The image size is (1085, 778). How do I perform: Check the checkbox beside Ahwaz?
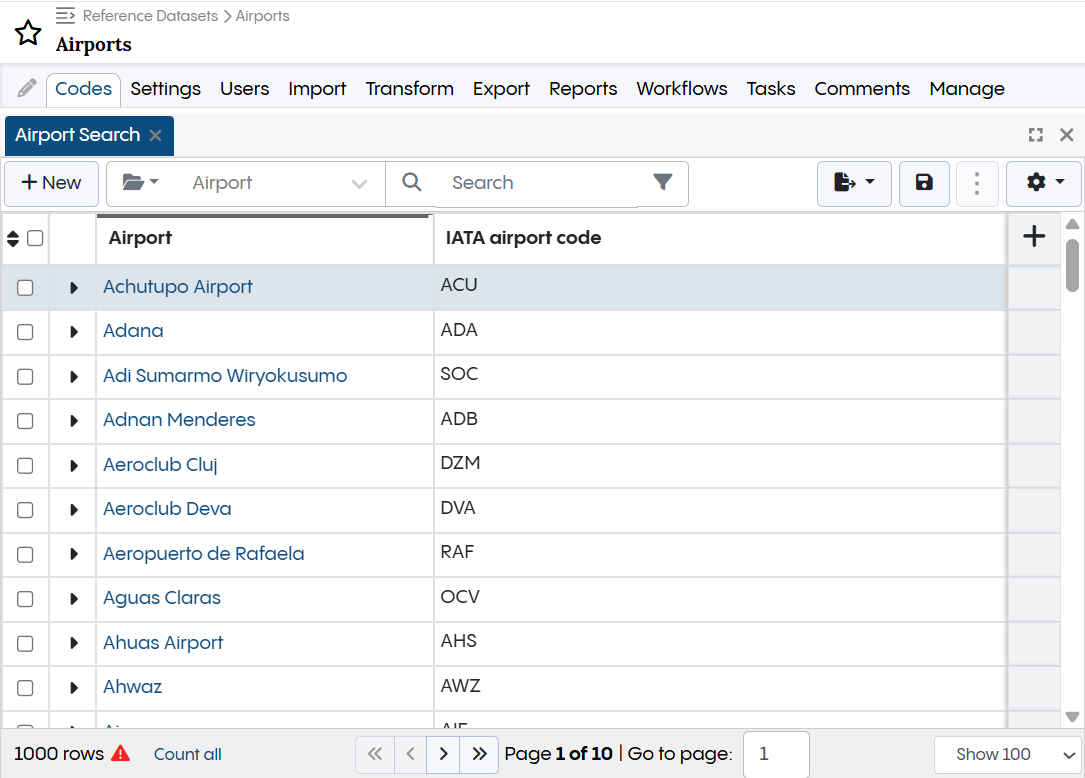[x=25, y=688]
